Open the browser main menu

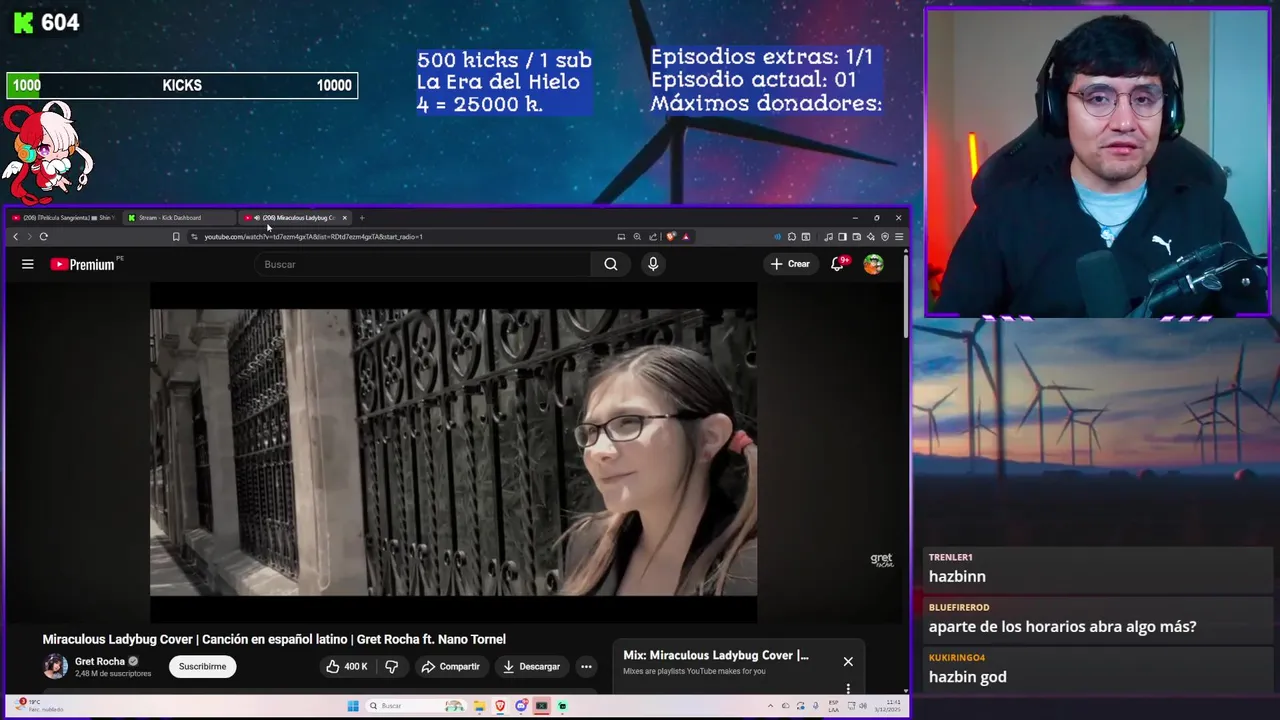[899, 237]
